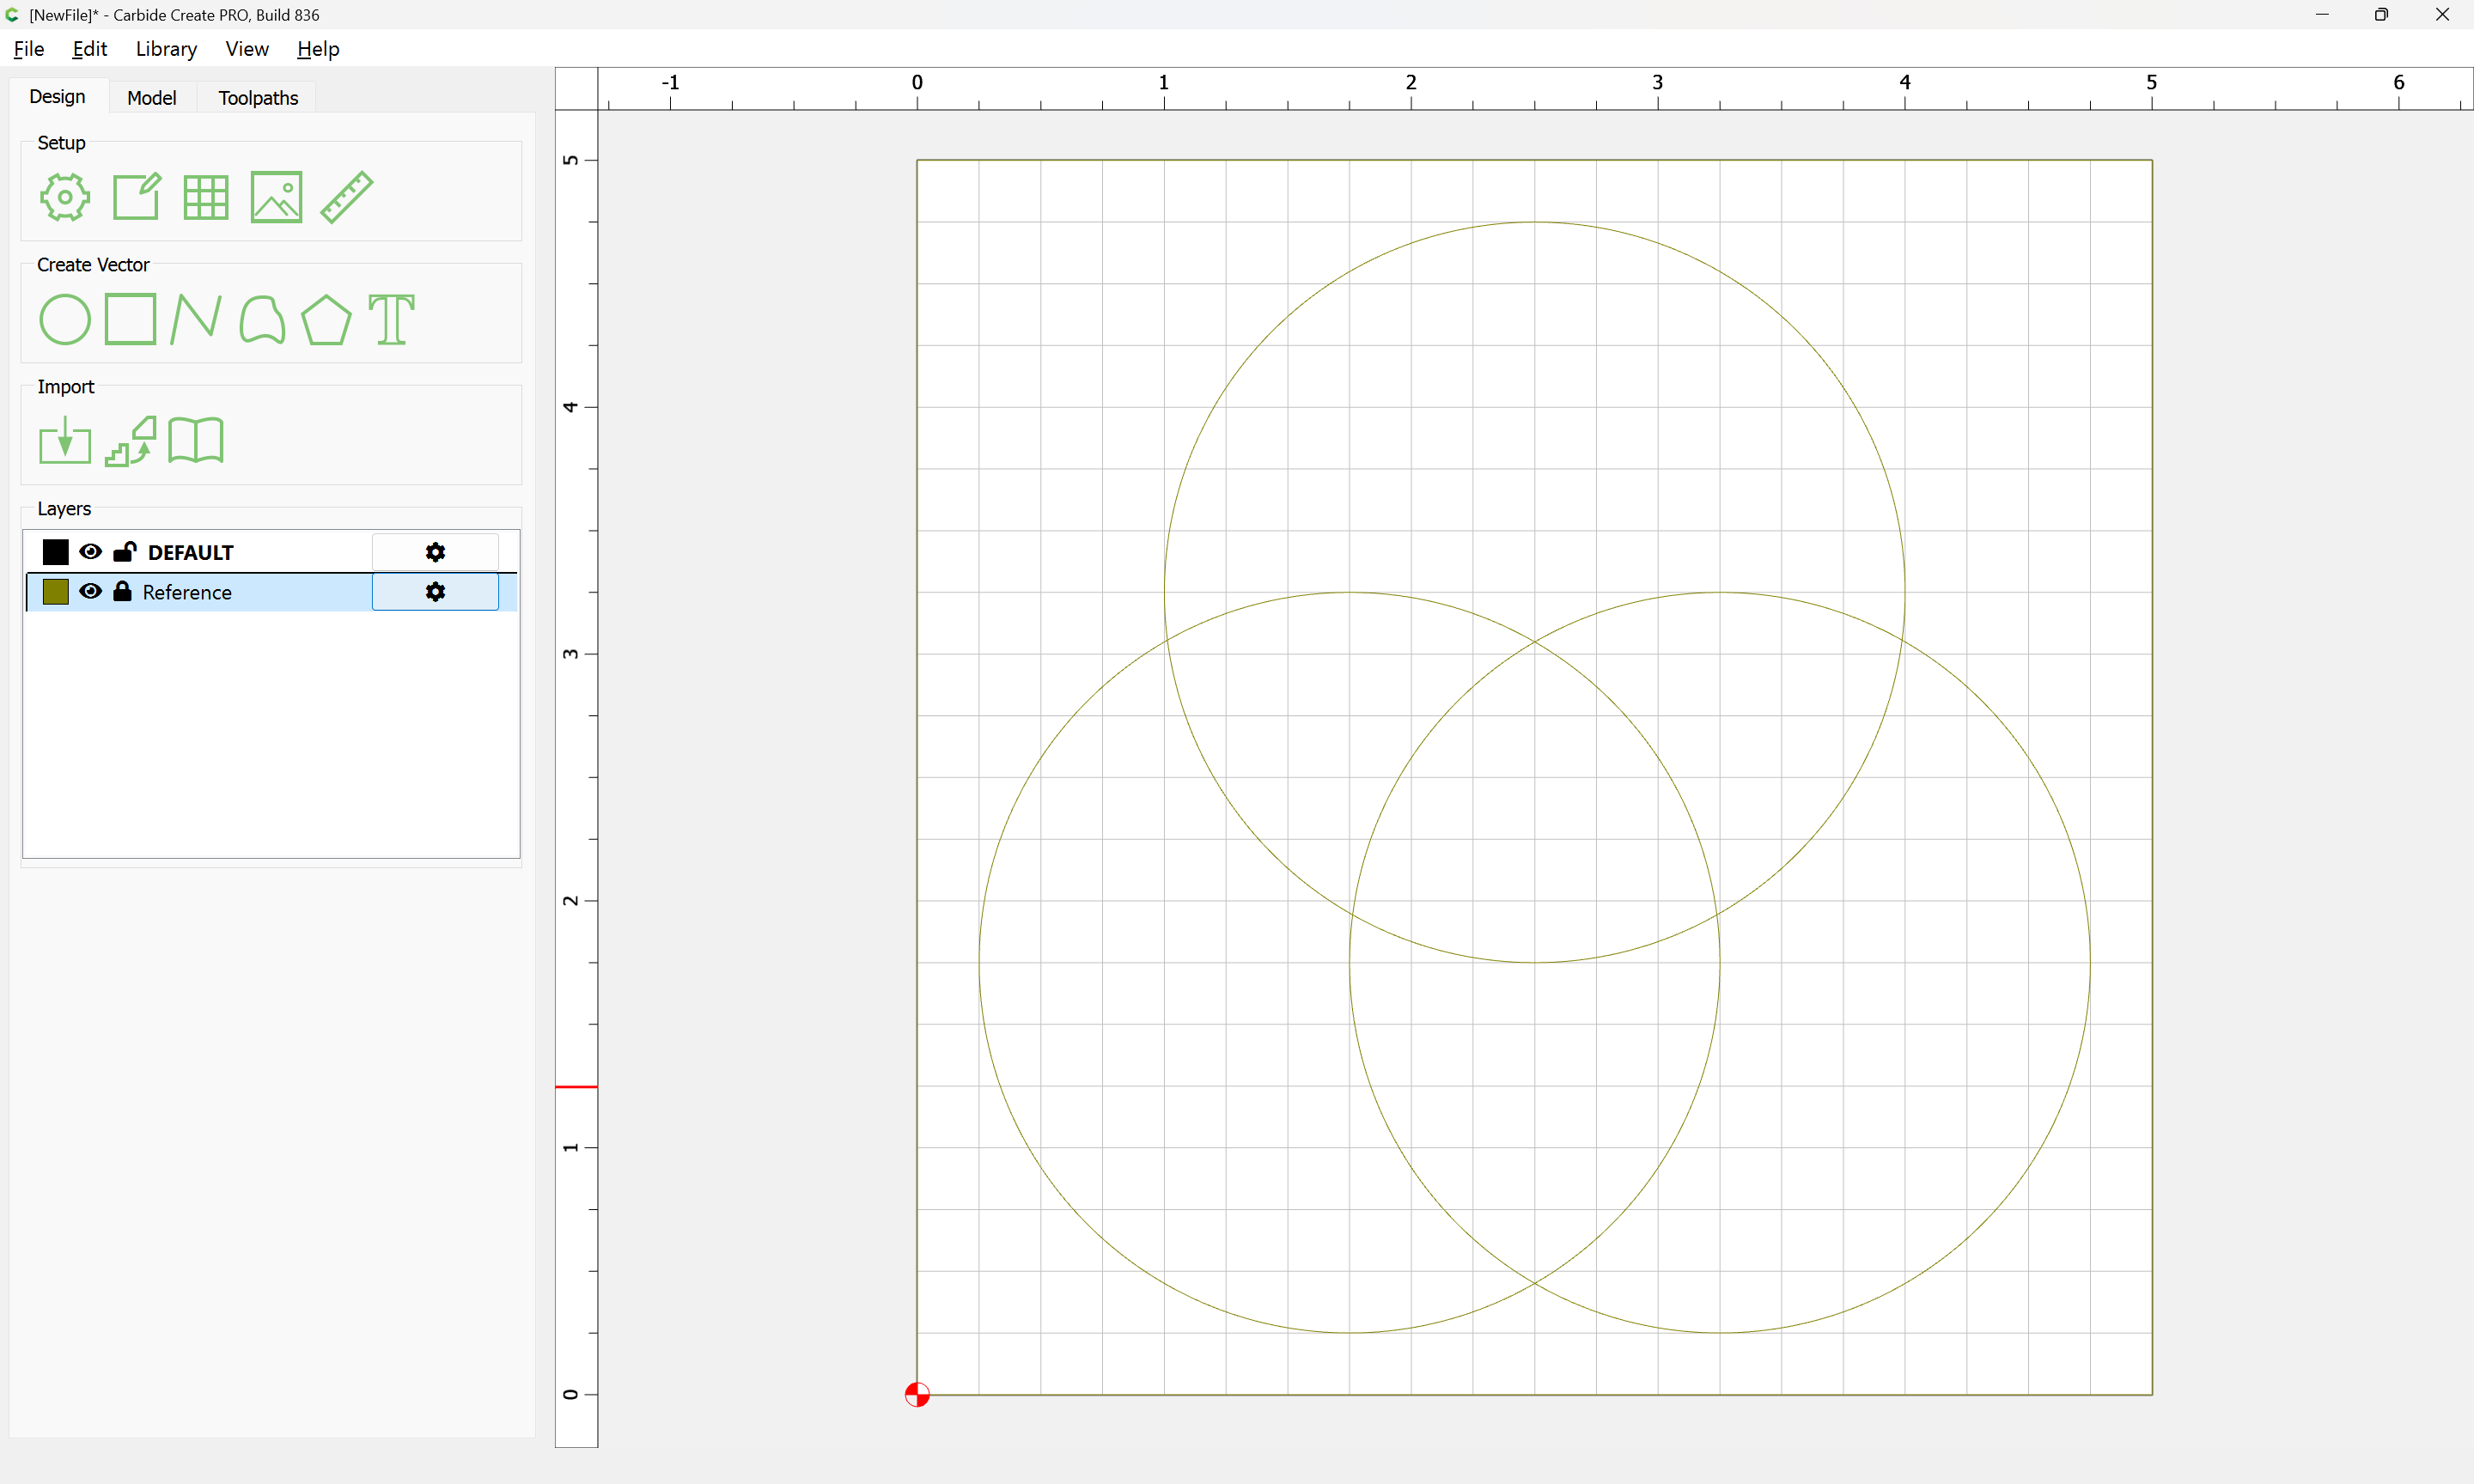The height and width of the screenshot is (1484, 2474).
Task: Select the Circle vector tool
Action: click(65, 320)
